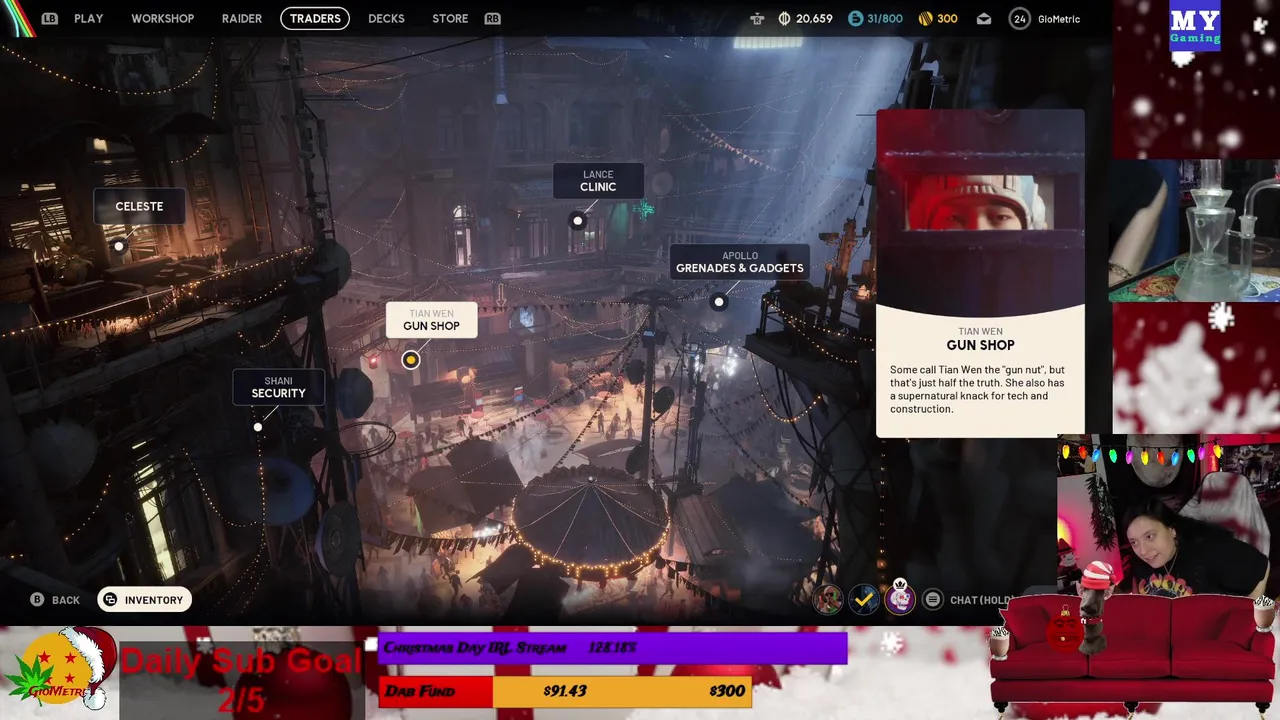Screen dimensions: 1280x720
Task: Switch to the WORKSHOP tab
Action: [x=162, y=18]
